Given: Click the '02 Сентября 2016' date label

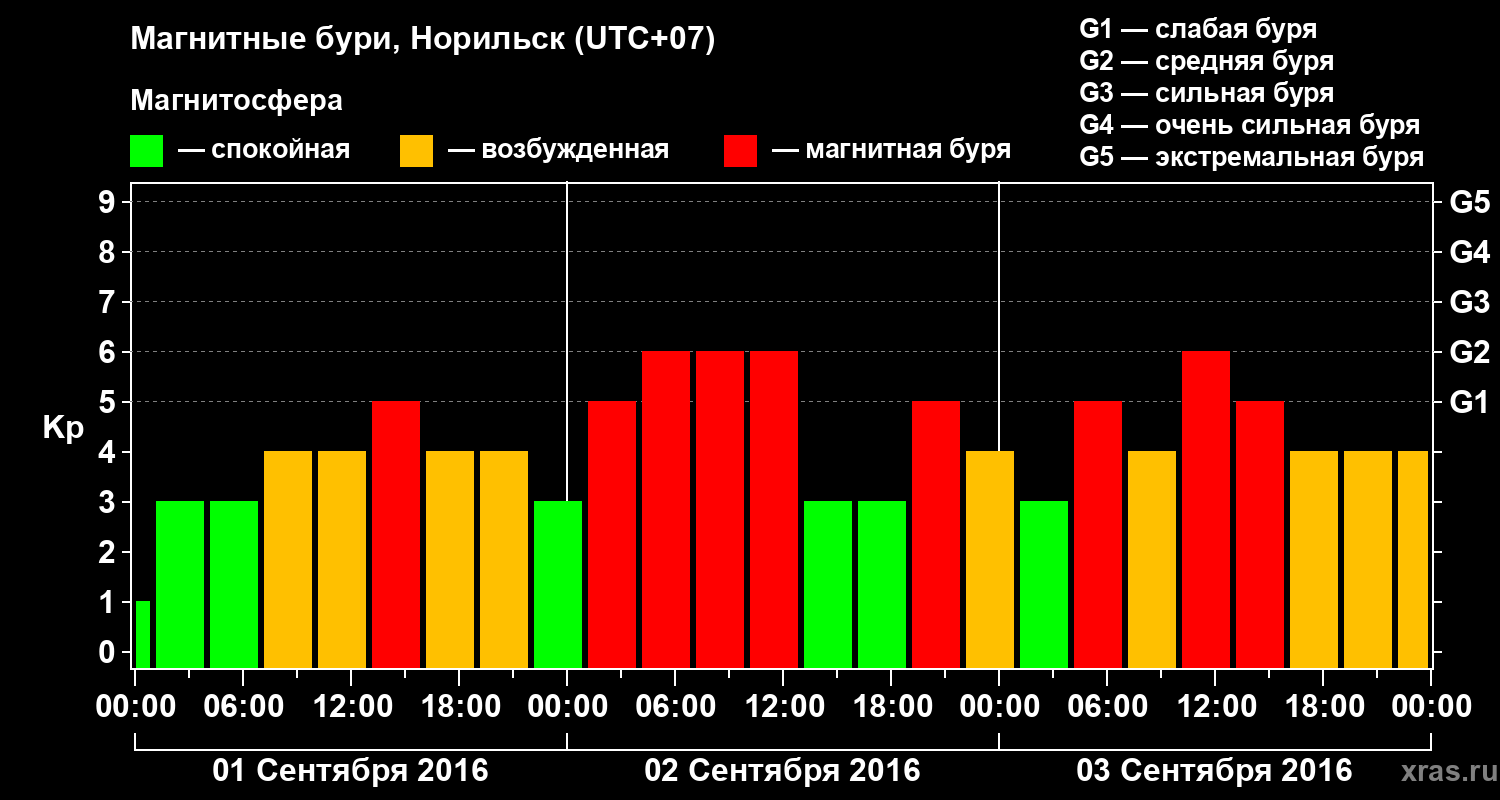Looking at the screenshot, I should 783,771.
